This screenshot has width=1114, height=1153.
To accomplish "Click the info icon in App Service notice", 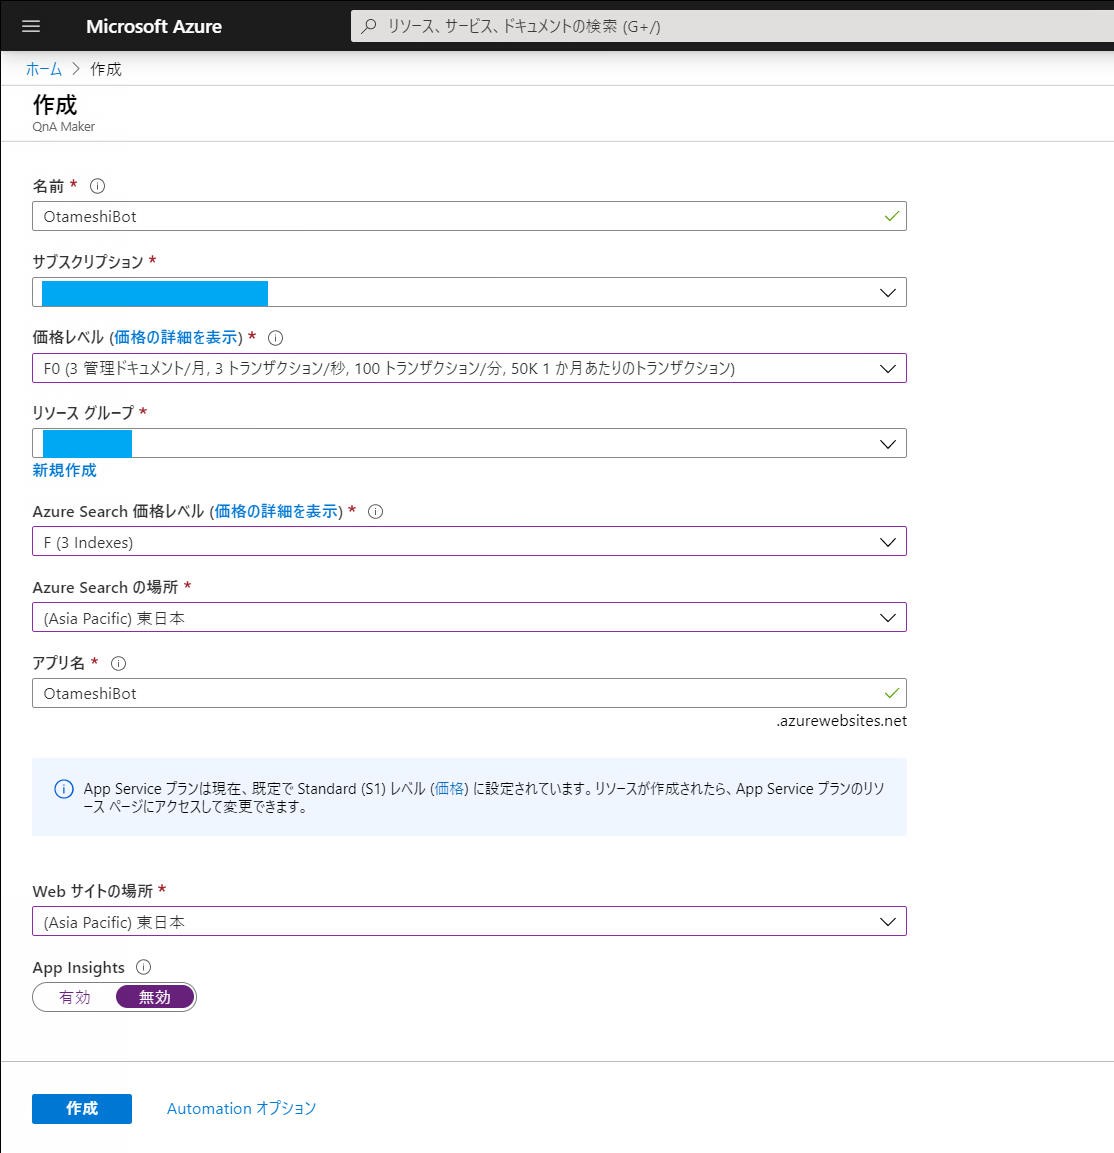I will (63, 789).
